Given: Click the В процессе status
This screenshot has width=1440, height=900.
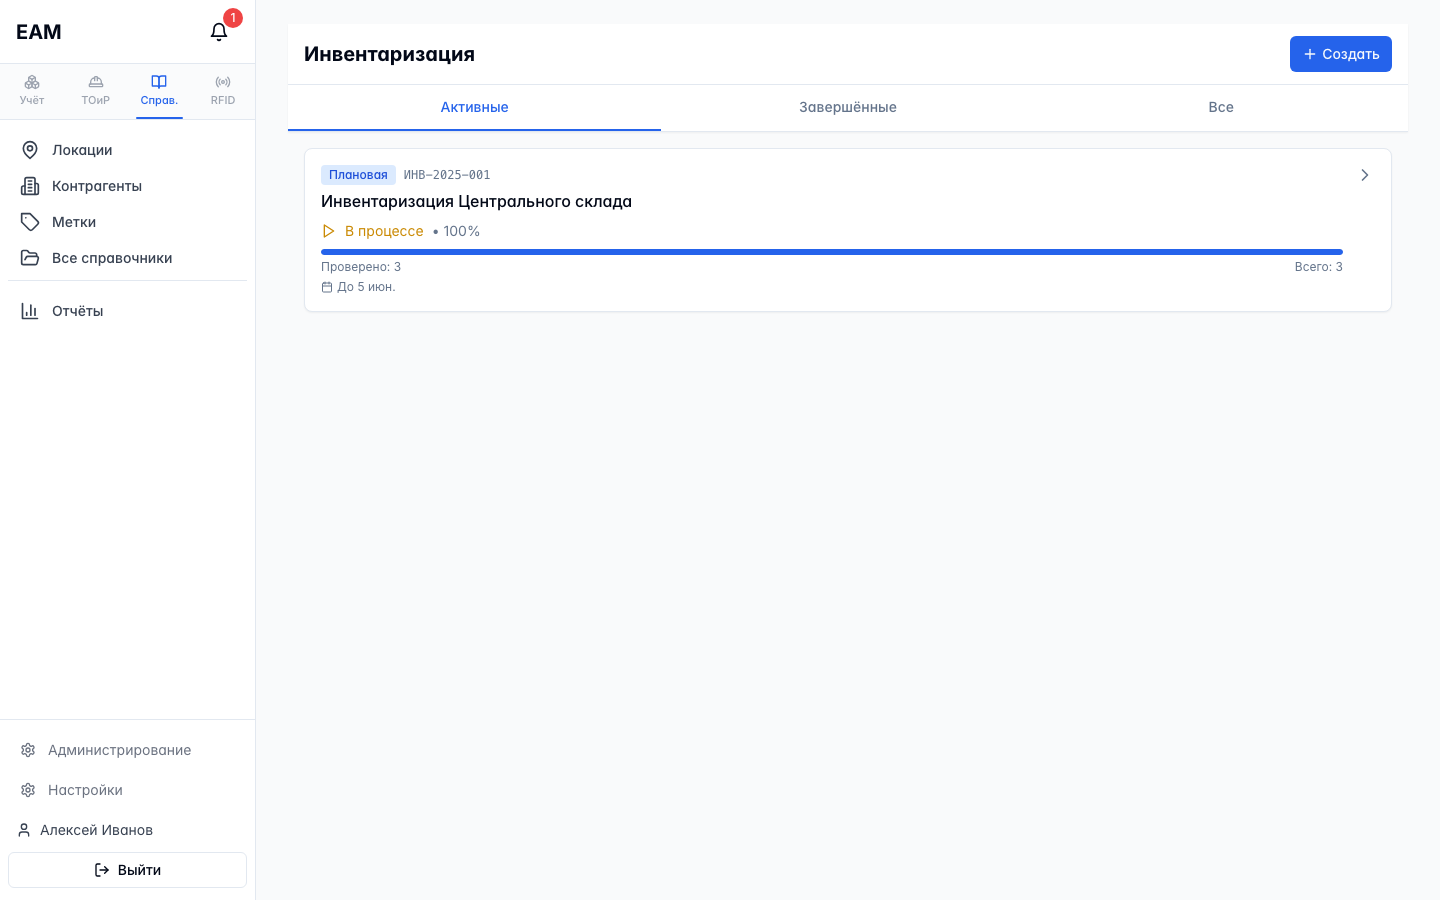Looking at the screenshot, I should [x=384, y=231].
